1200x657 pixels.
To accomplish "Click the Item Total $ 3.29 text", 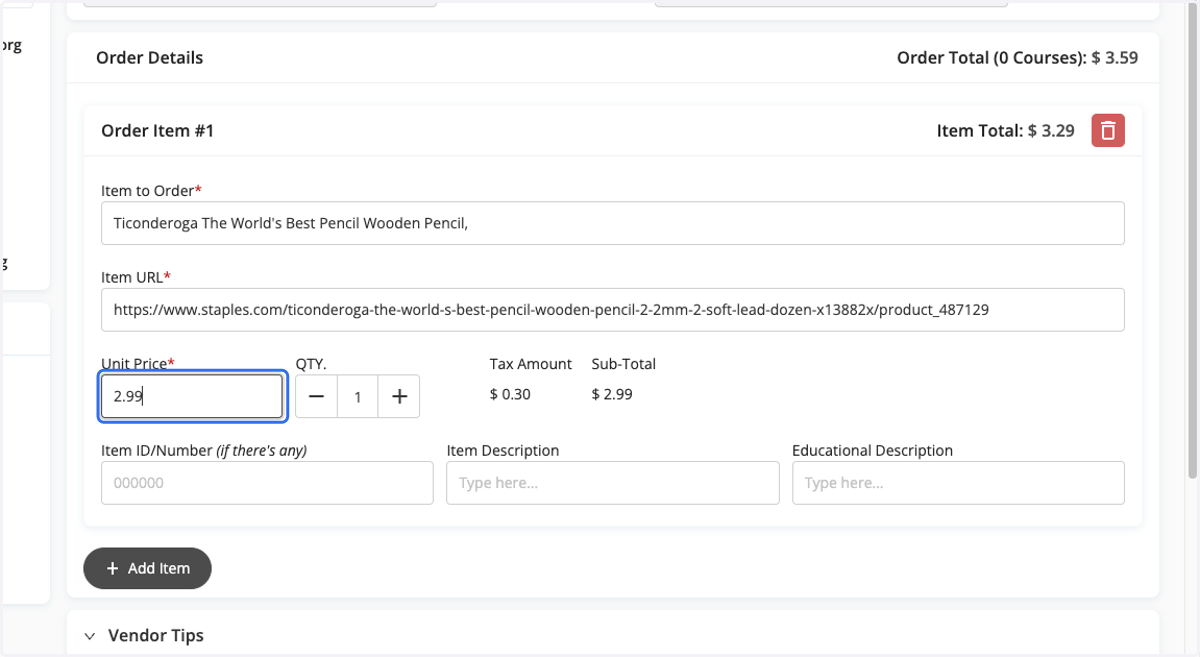I will pos(1006,130).
